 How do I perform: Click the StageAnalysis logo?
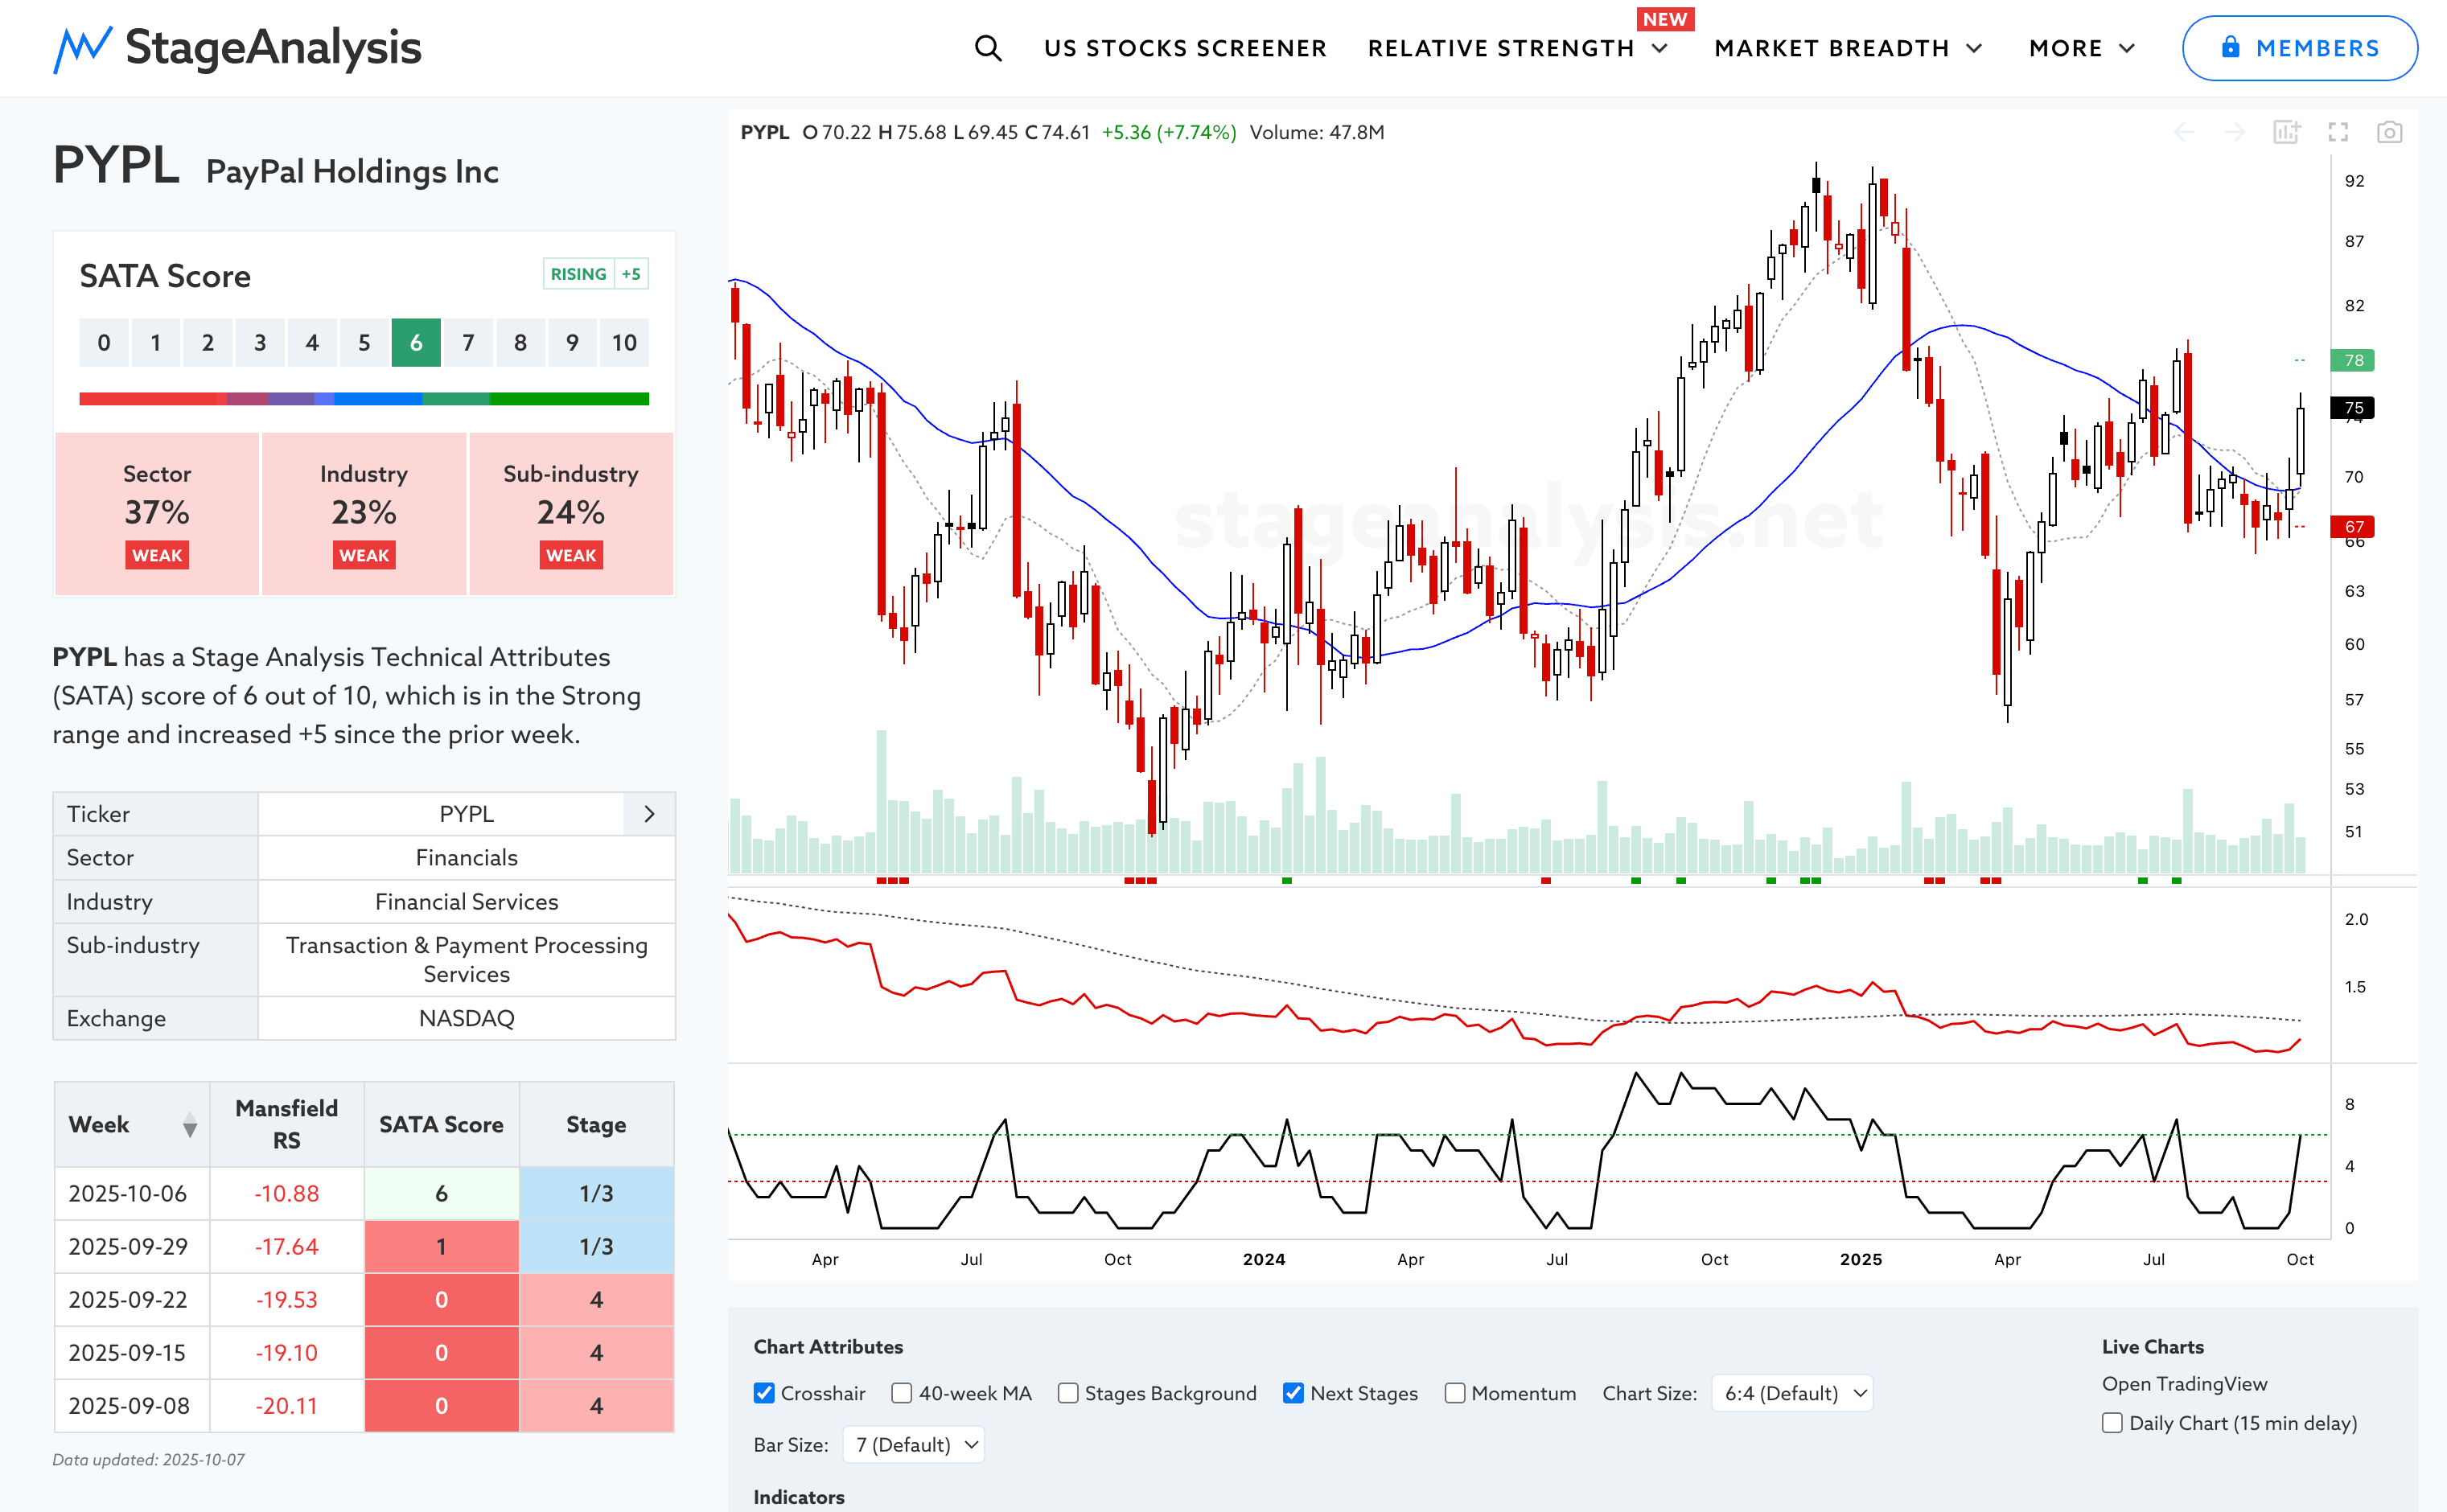[x=237, y=48]
